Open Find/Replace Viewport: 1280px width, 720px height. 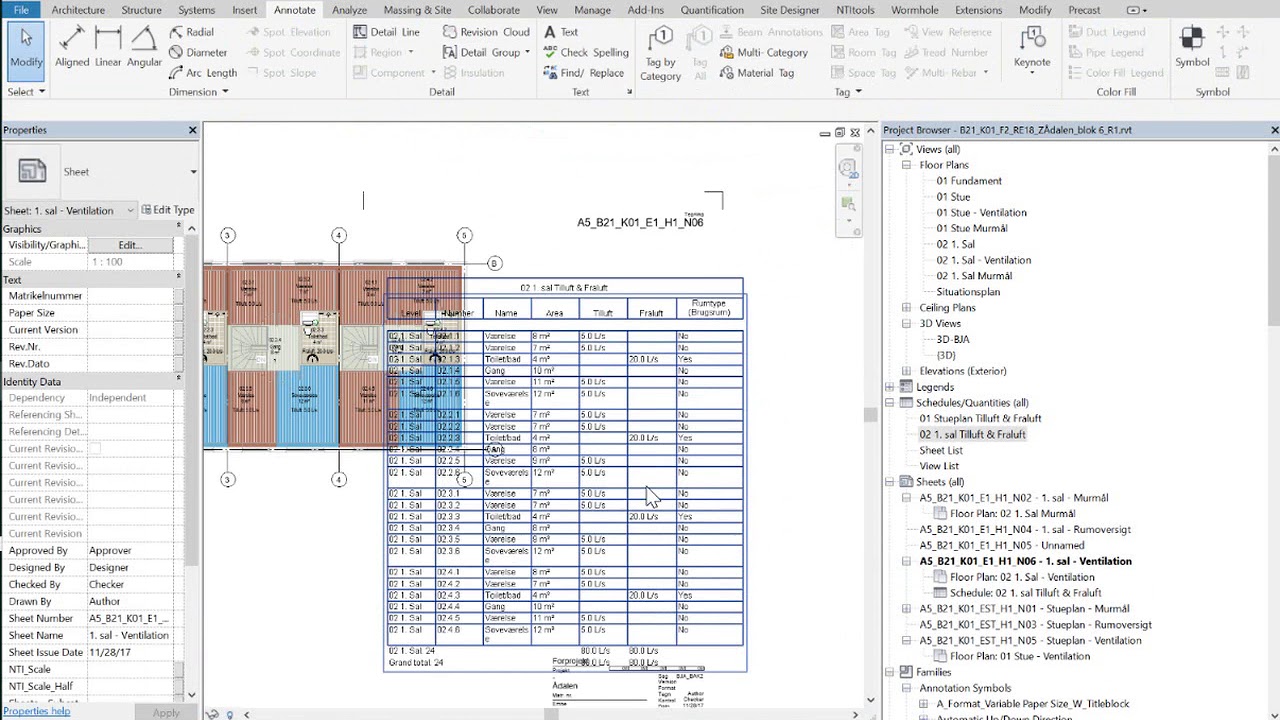point(584,73)
